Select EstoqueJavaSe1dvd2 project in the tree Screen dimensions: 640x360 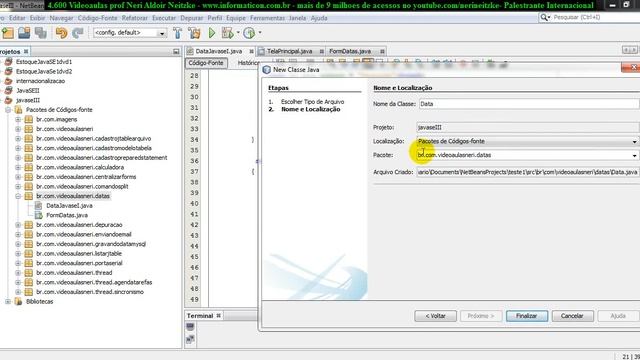44,71
